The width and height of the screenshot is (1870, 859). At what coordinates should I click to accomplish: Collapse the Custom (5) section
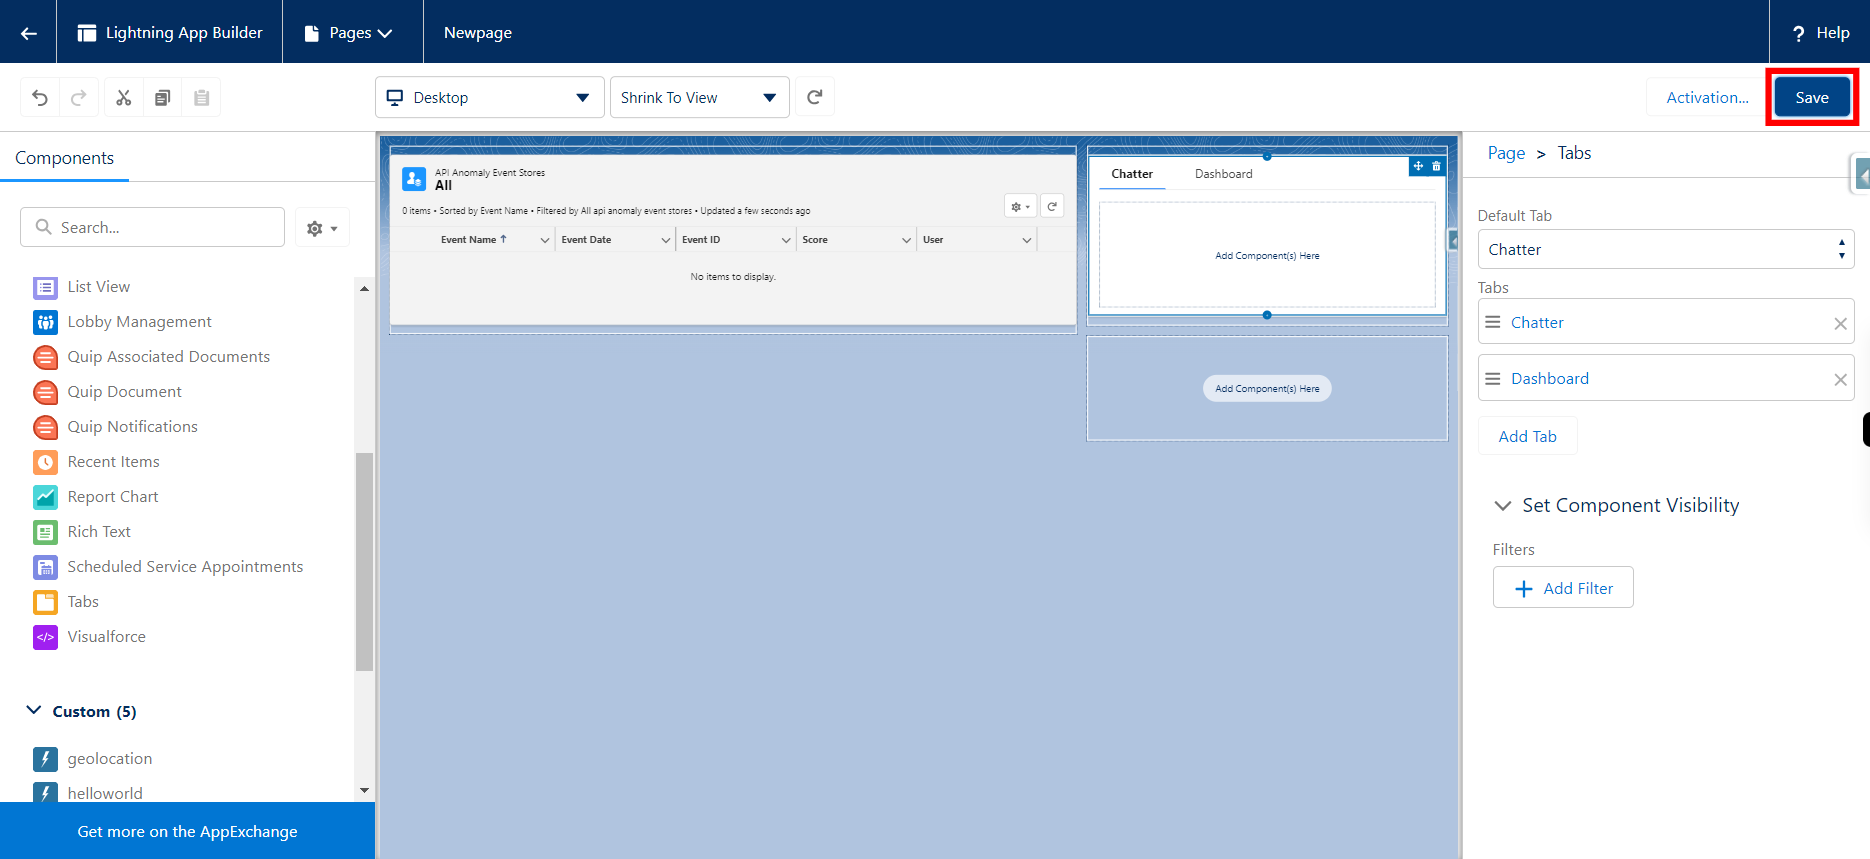coord(34,710)
